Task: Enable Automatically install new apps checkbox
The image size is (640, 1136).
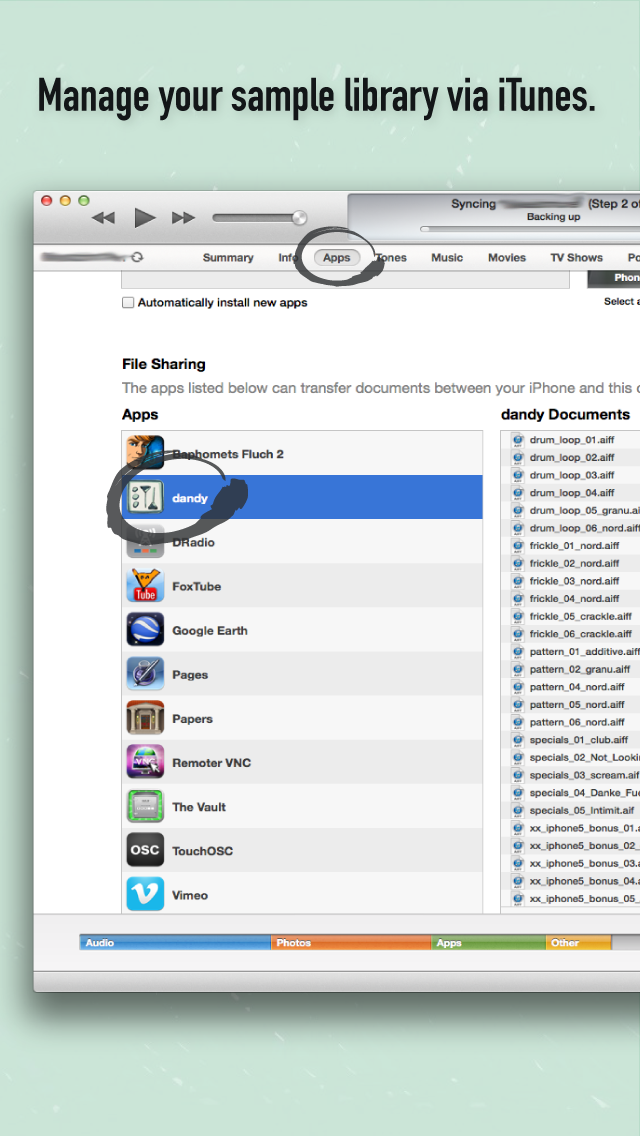Action: [x=128, y=303]
